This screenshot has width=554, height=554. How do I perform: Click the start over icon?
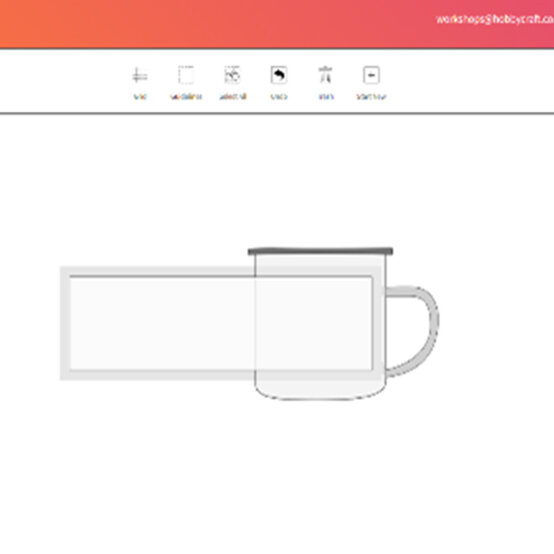(371, 75)
